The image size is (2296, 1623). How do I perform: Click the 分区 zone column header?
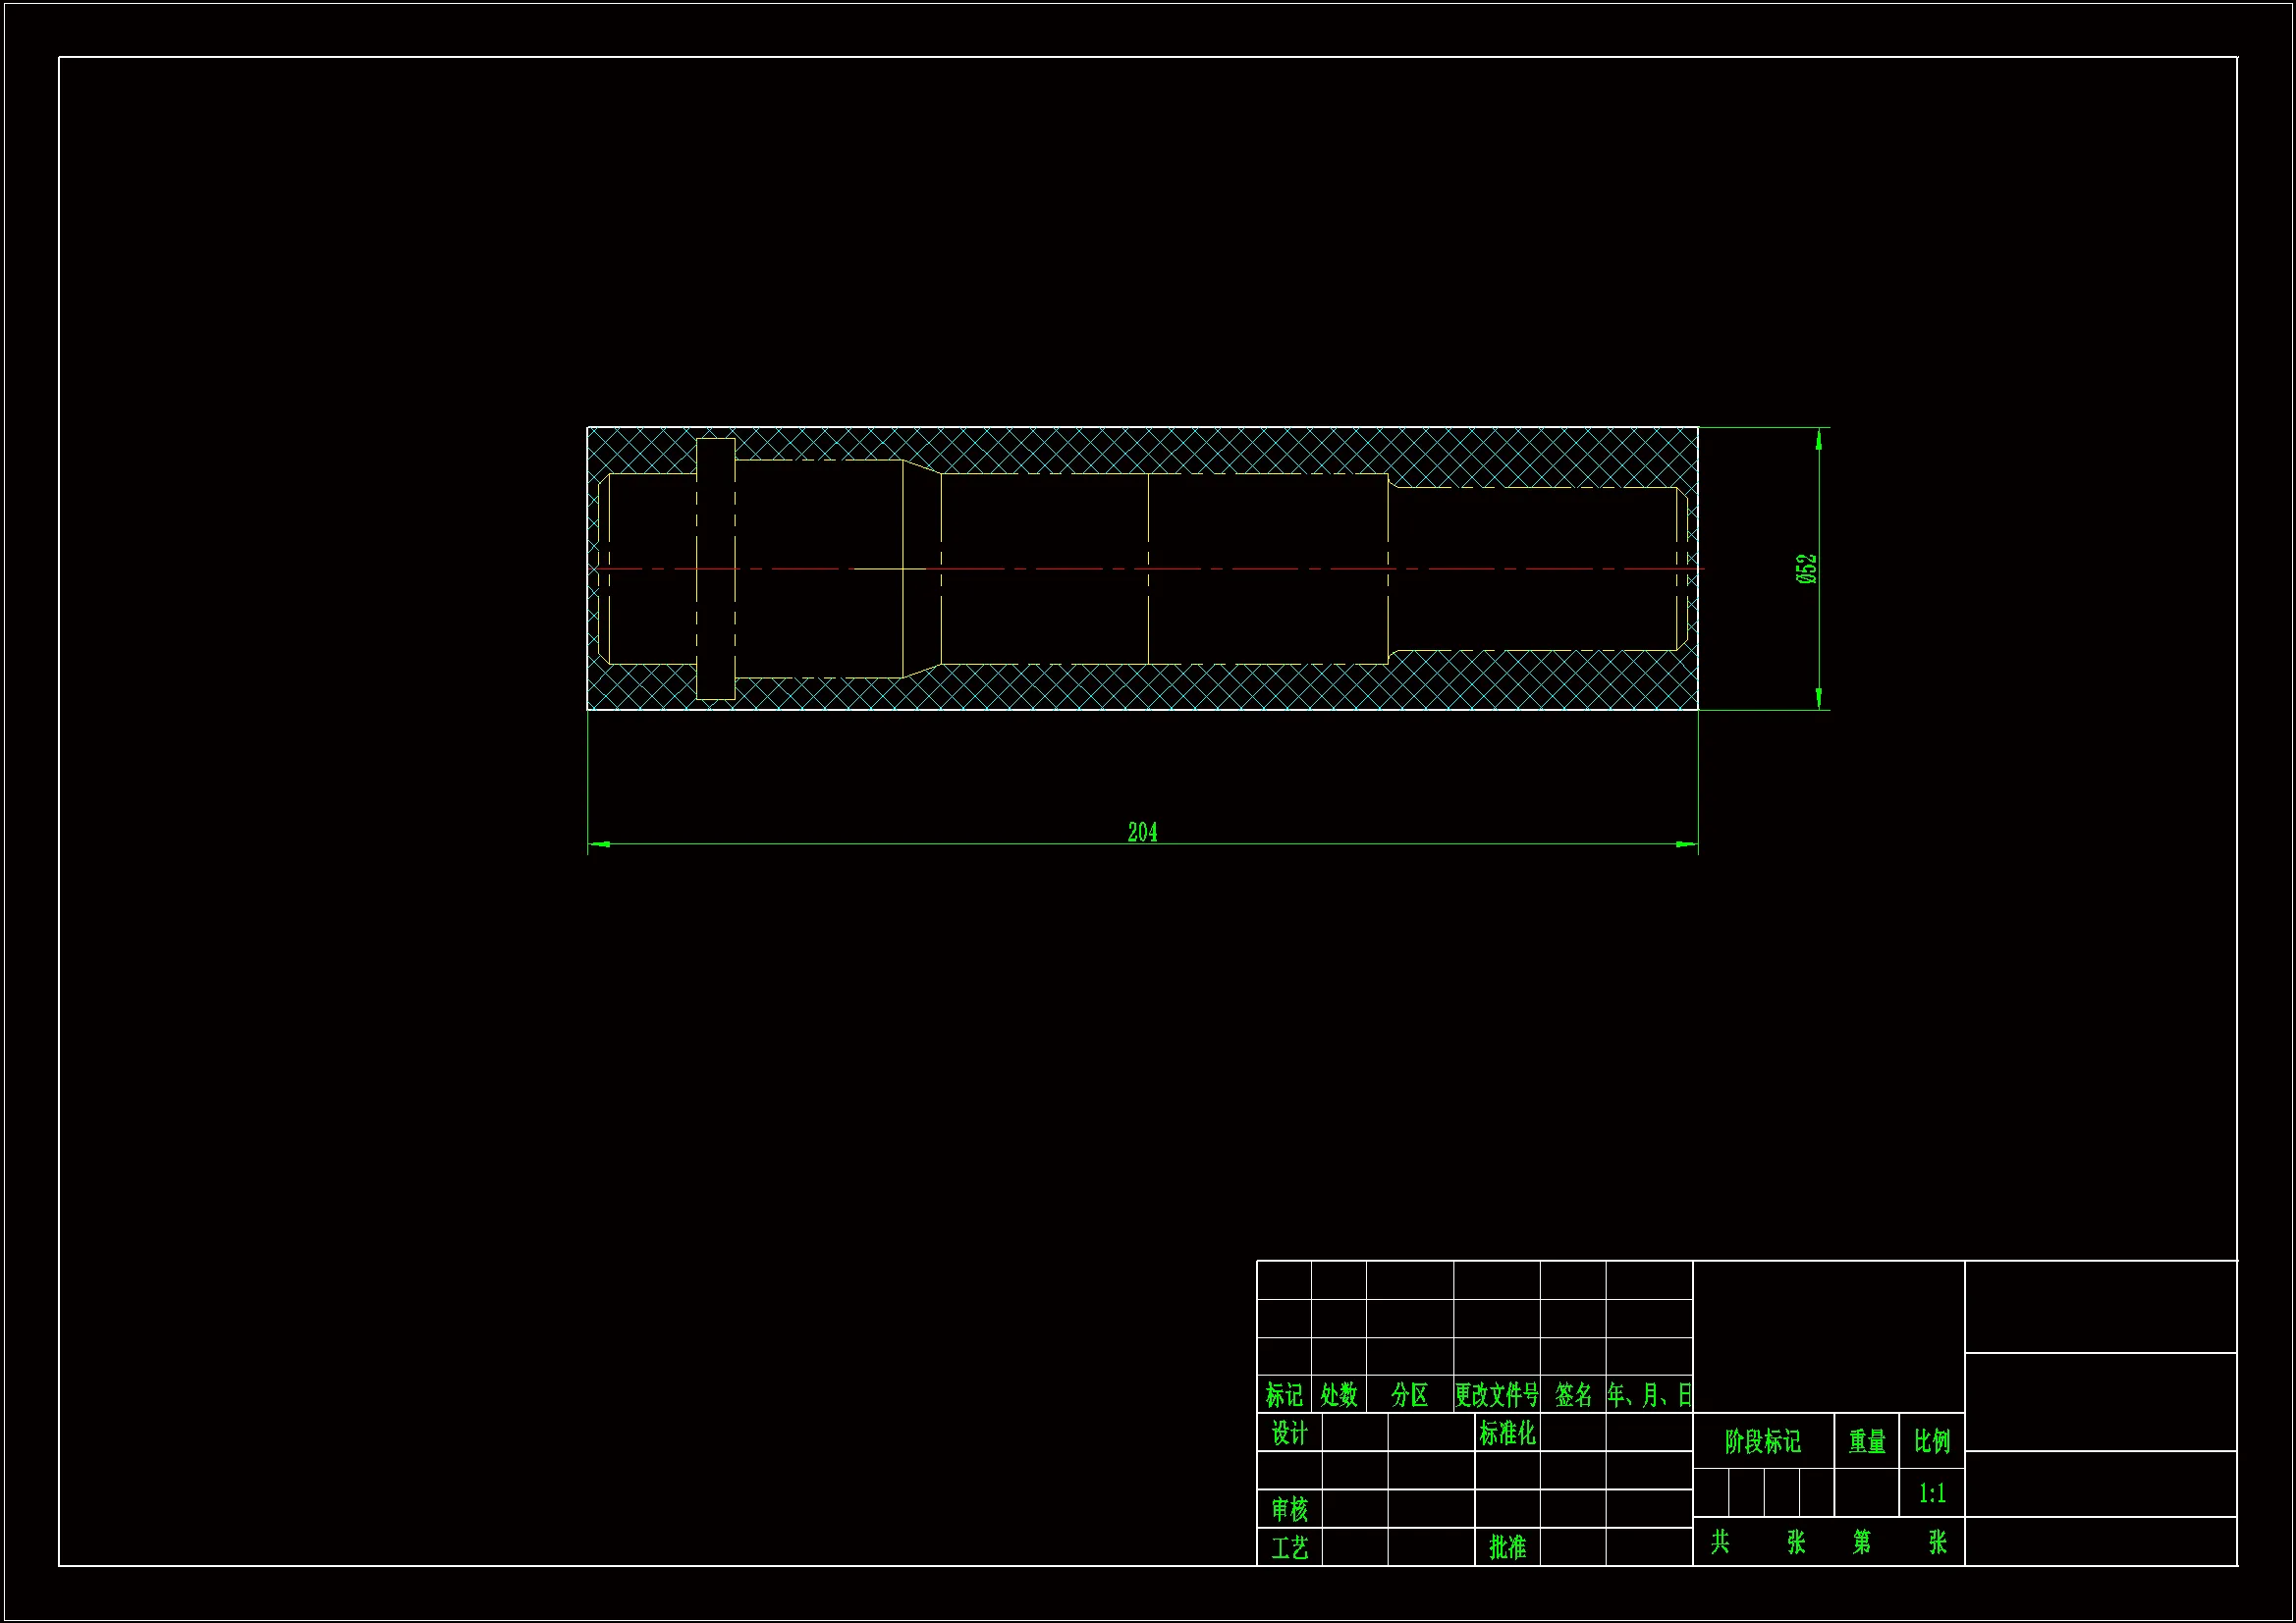(x=1409, y=1394)
